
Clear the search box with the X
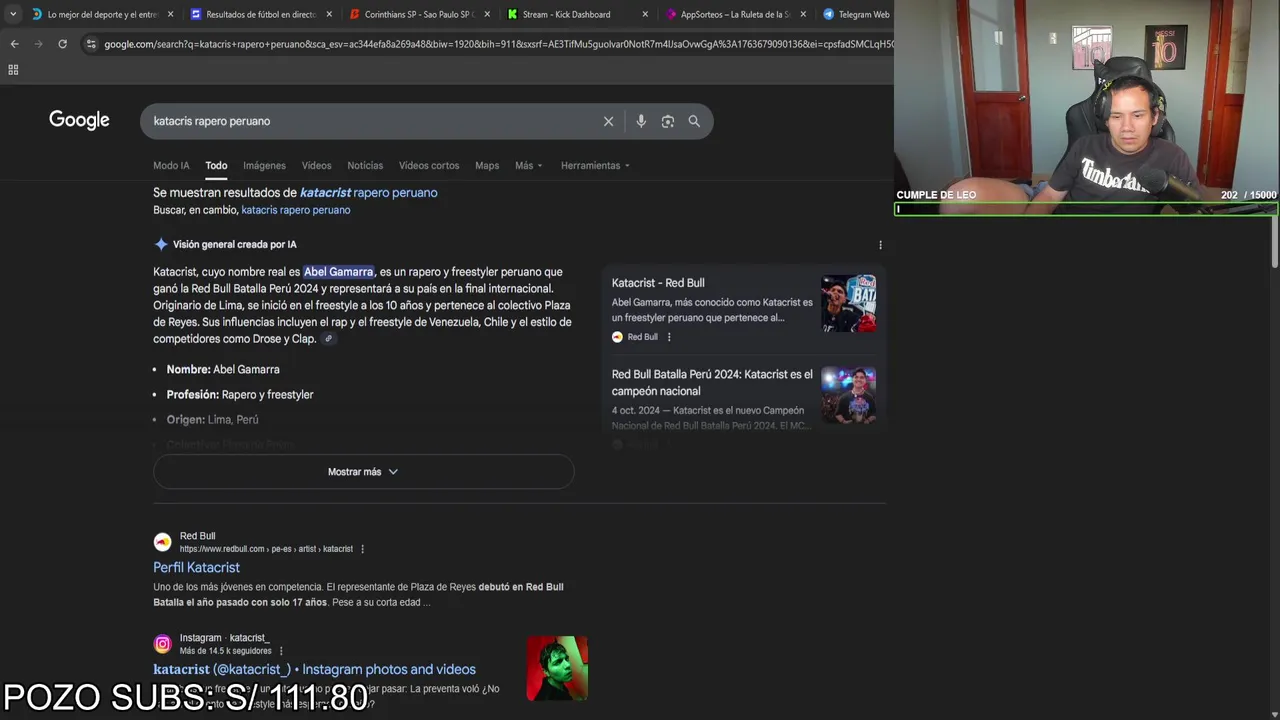(x=608, y=121)
